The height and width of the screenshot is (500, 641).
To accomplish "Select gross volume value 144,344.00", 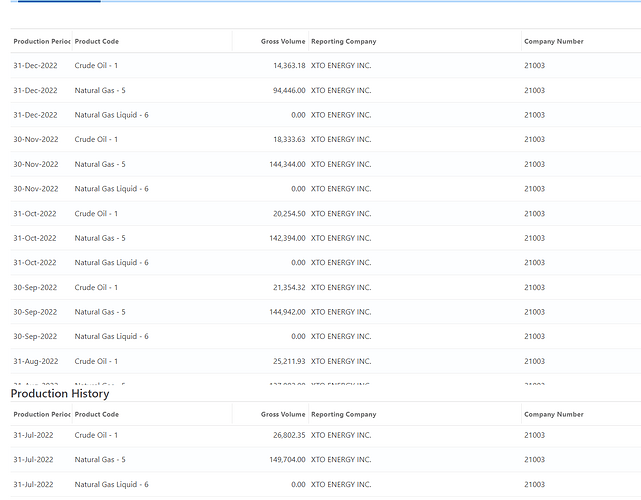I will [287, 164].
